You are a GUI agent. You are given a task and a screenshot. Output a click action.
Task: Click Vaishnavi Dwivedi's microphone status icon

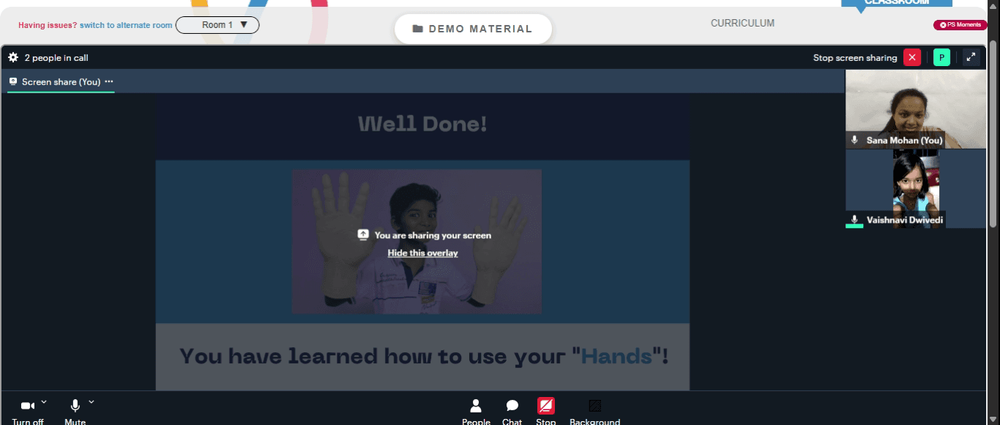(x=855, y=220)
